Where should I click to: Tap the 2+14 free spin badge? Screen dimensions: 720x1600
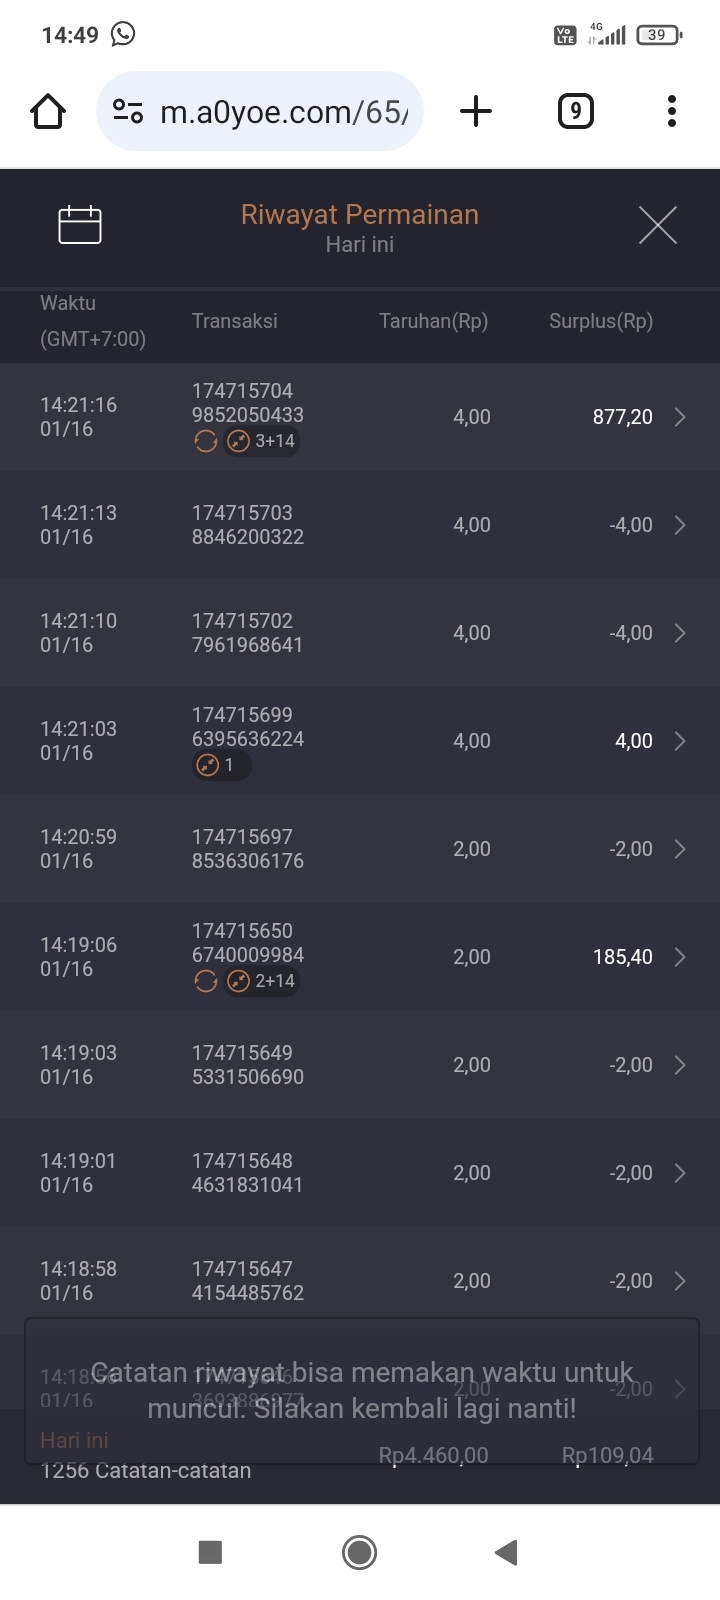262,981
